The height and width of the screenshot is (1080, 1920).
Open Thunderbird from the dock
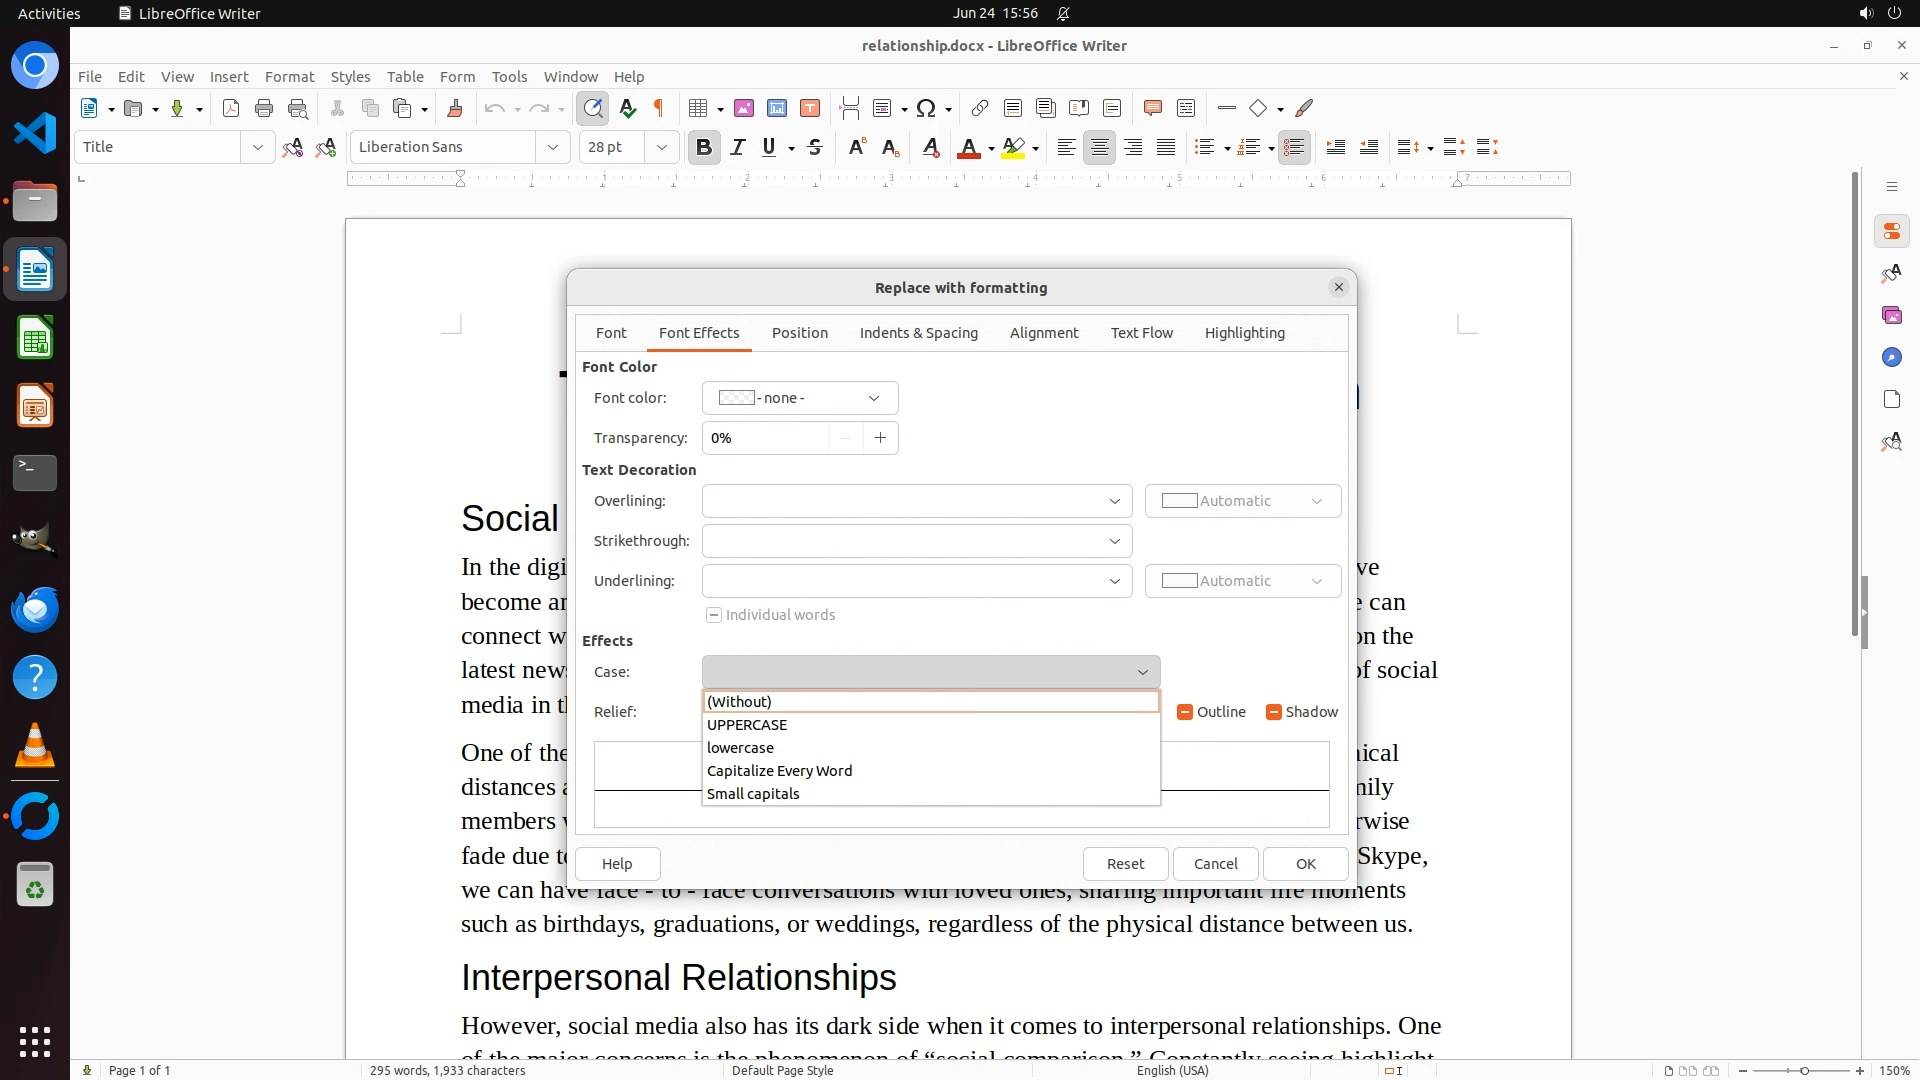(35, 609)
